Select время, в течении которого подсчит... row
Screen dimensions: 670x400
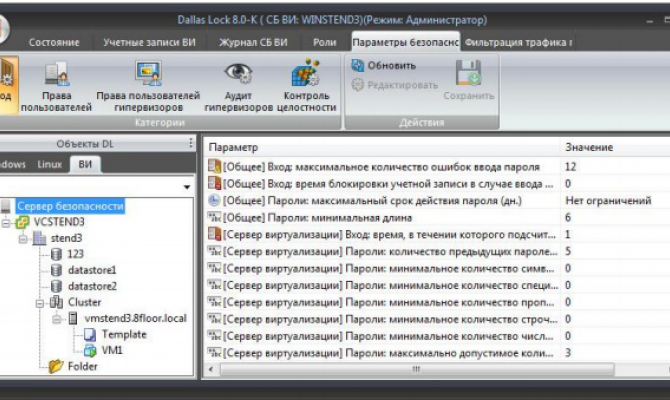pos(438,234)
